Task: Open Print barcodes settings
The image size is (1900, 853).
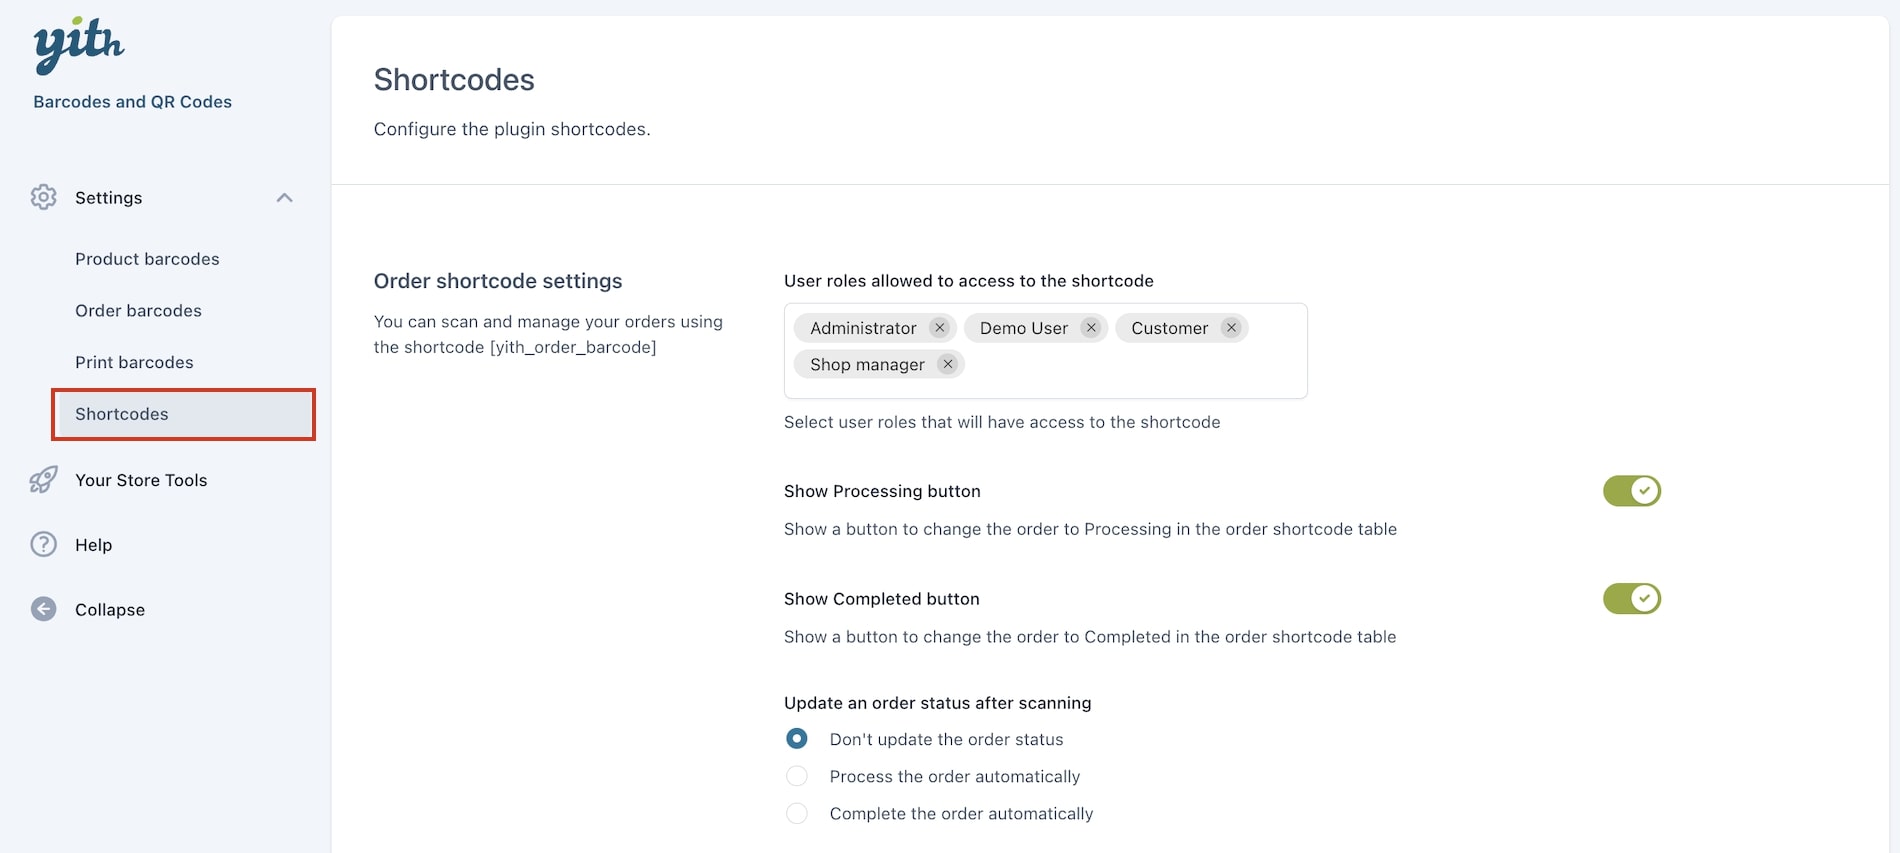Action: [134, 362]
